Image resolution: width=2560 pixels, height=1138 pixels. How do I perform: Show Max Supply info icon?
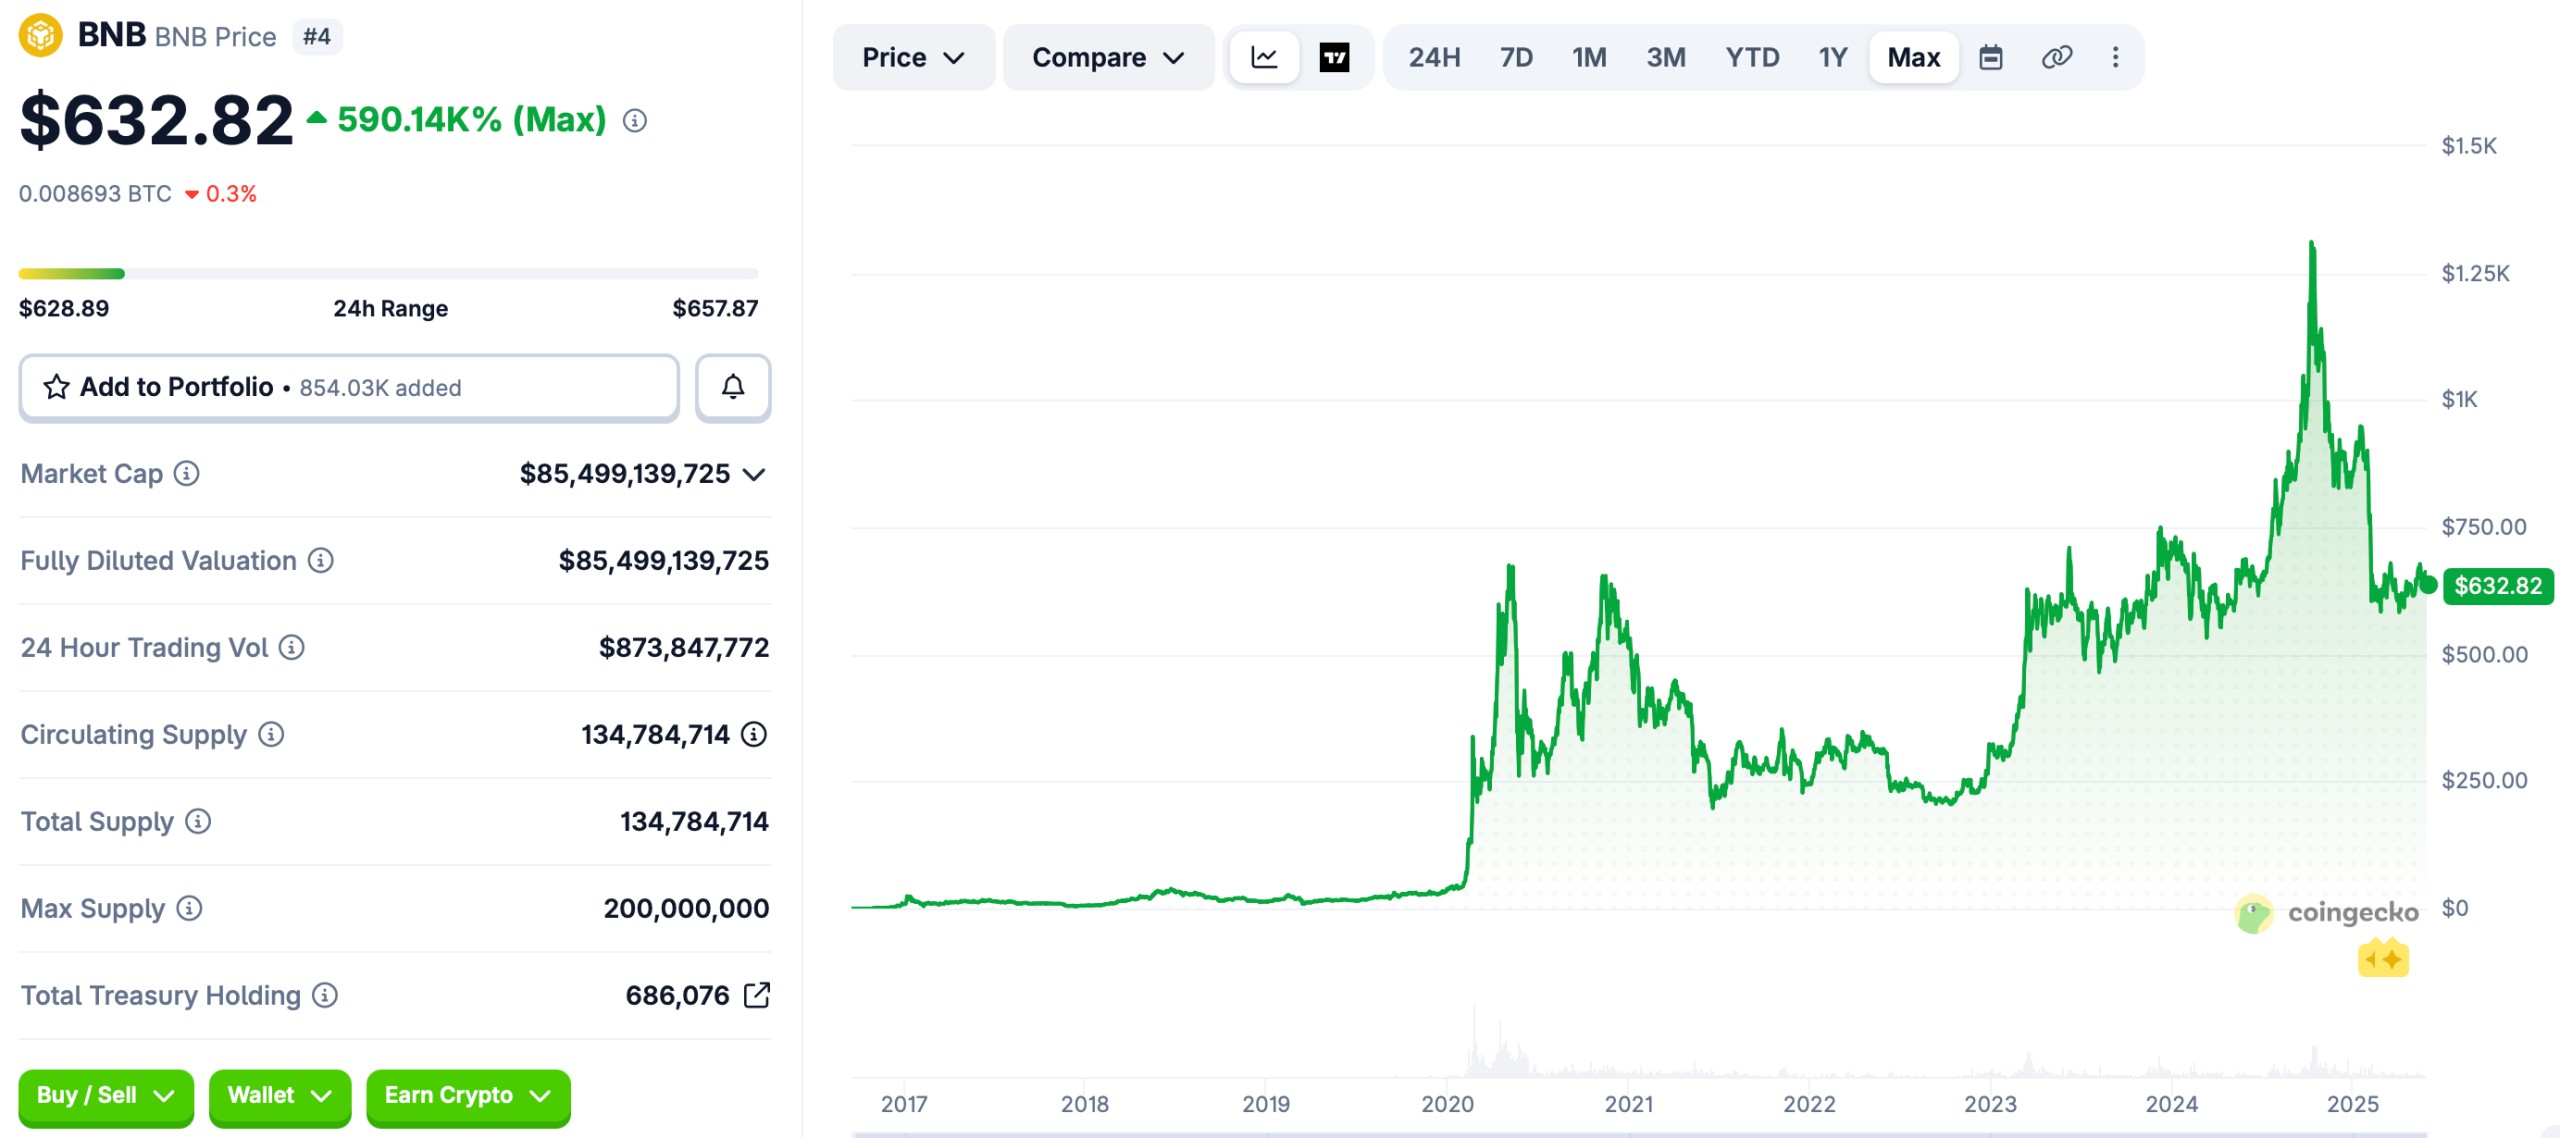(189, 908)
